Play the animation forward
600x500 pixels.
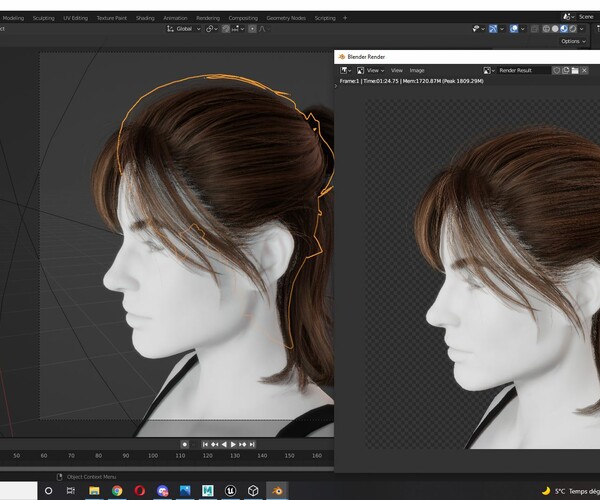(x=233, y=444)
